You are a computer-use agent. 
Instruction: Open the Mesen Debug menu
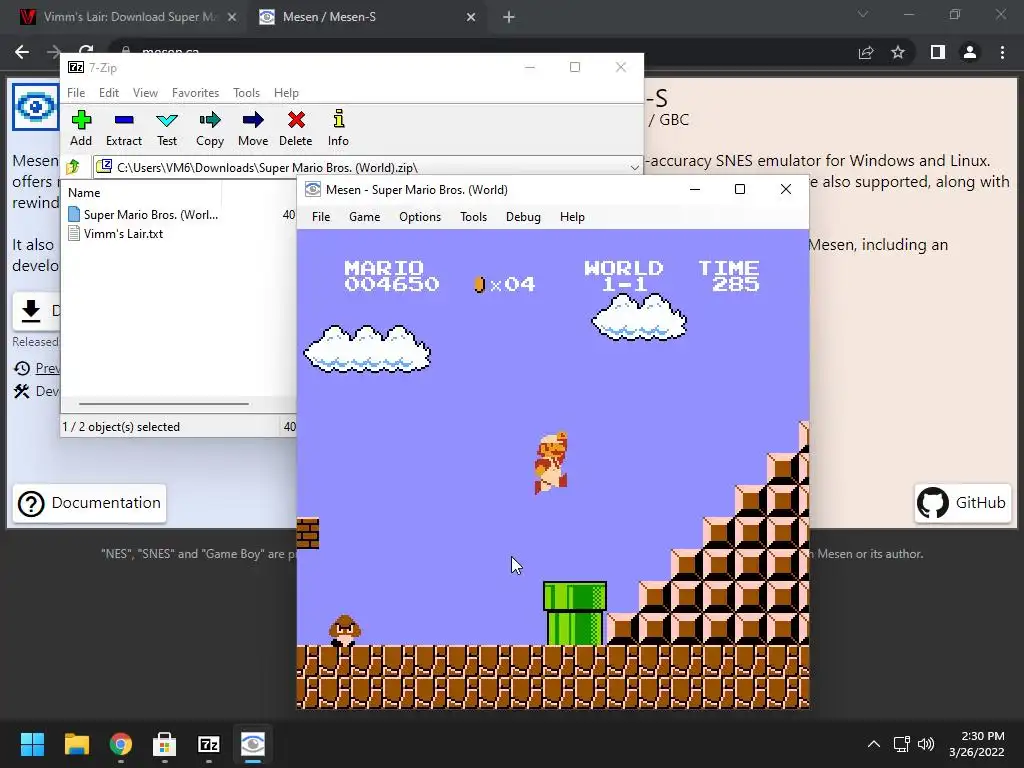[523, 217]
